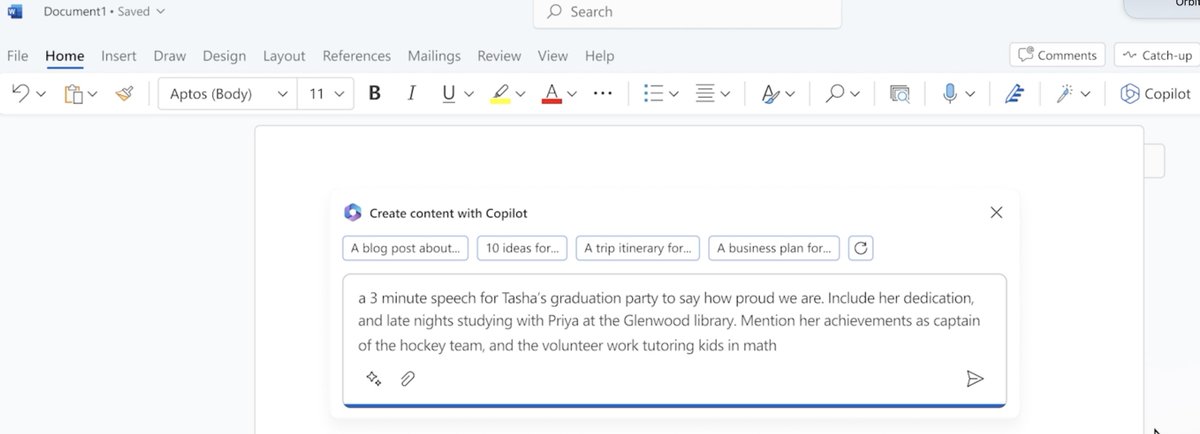Open the Help tab
Viewport: 1200px width, 434px height.
pyautogui.click(x=600, y=56)
